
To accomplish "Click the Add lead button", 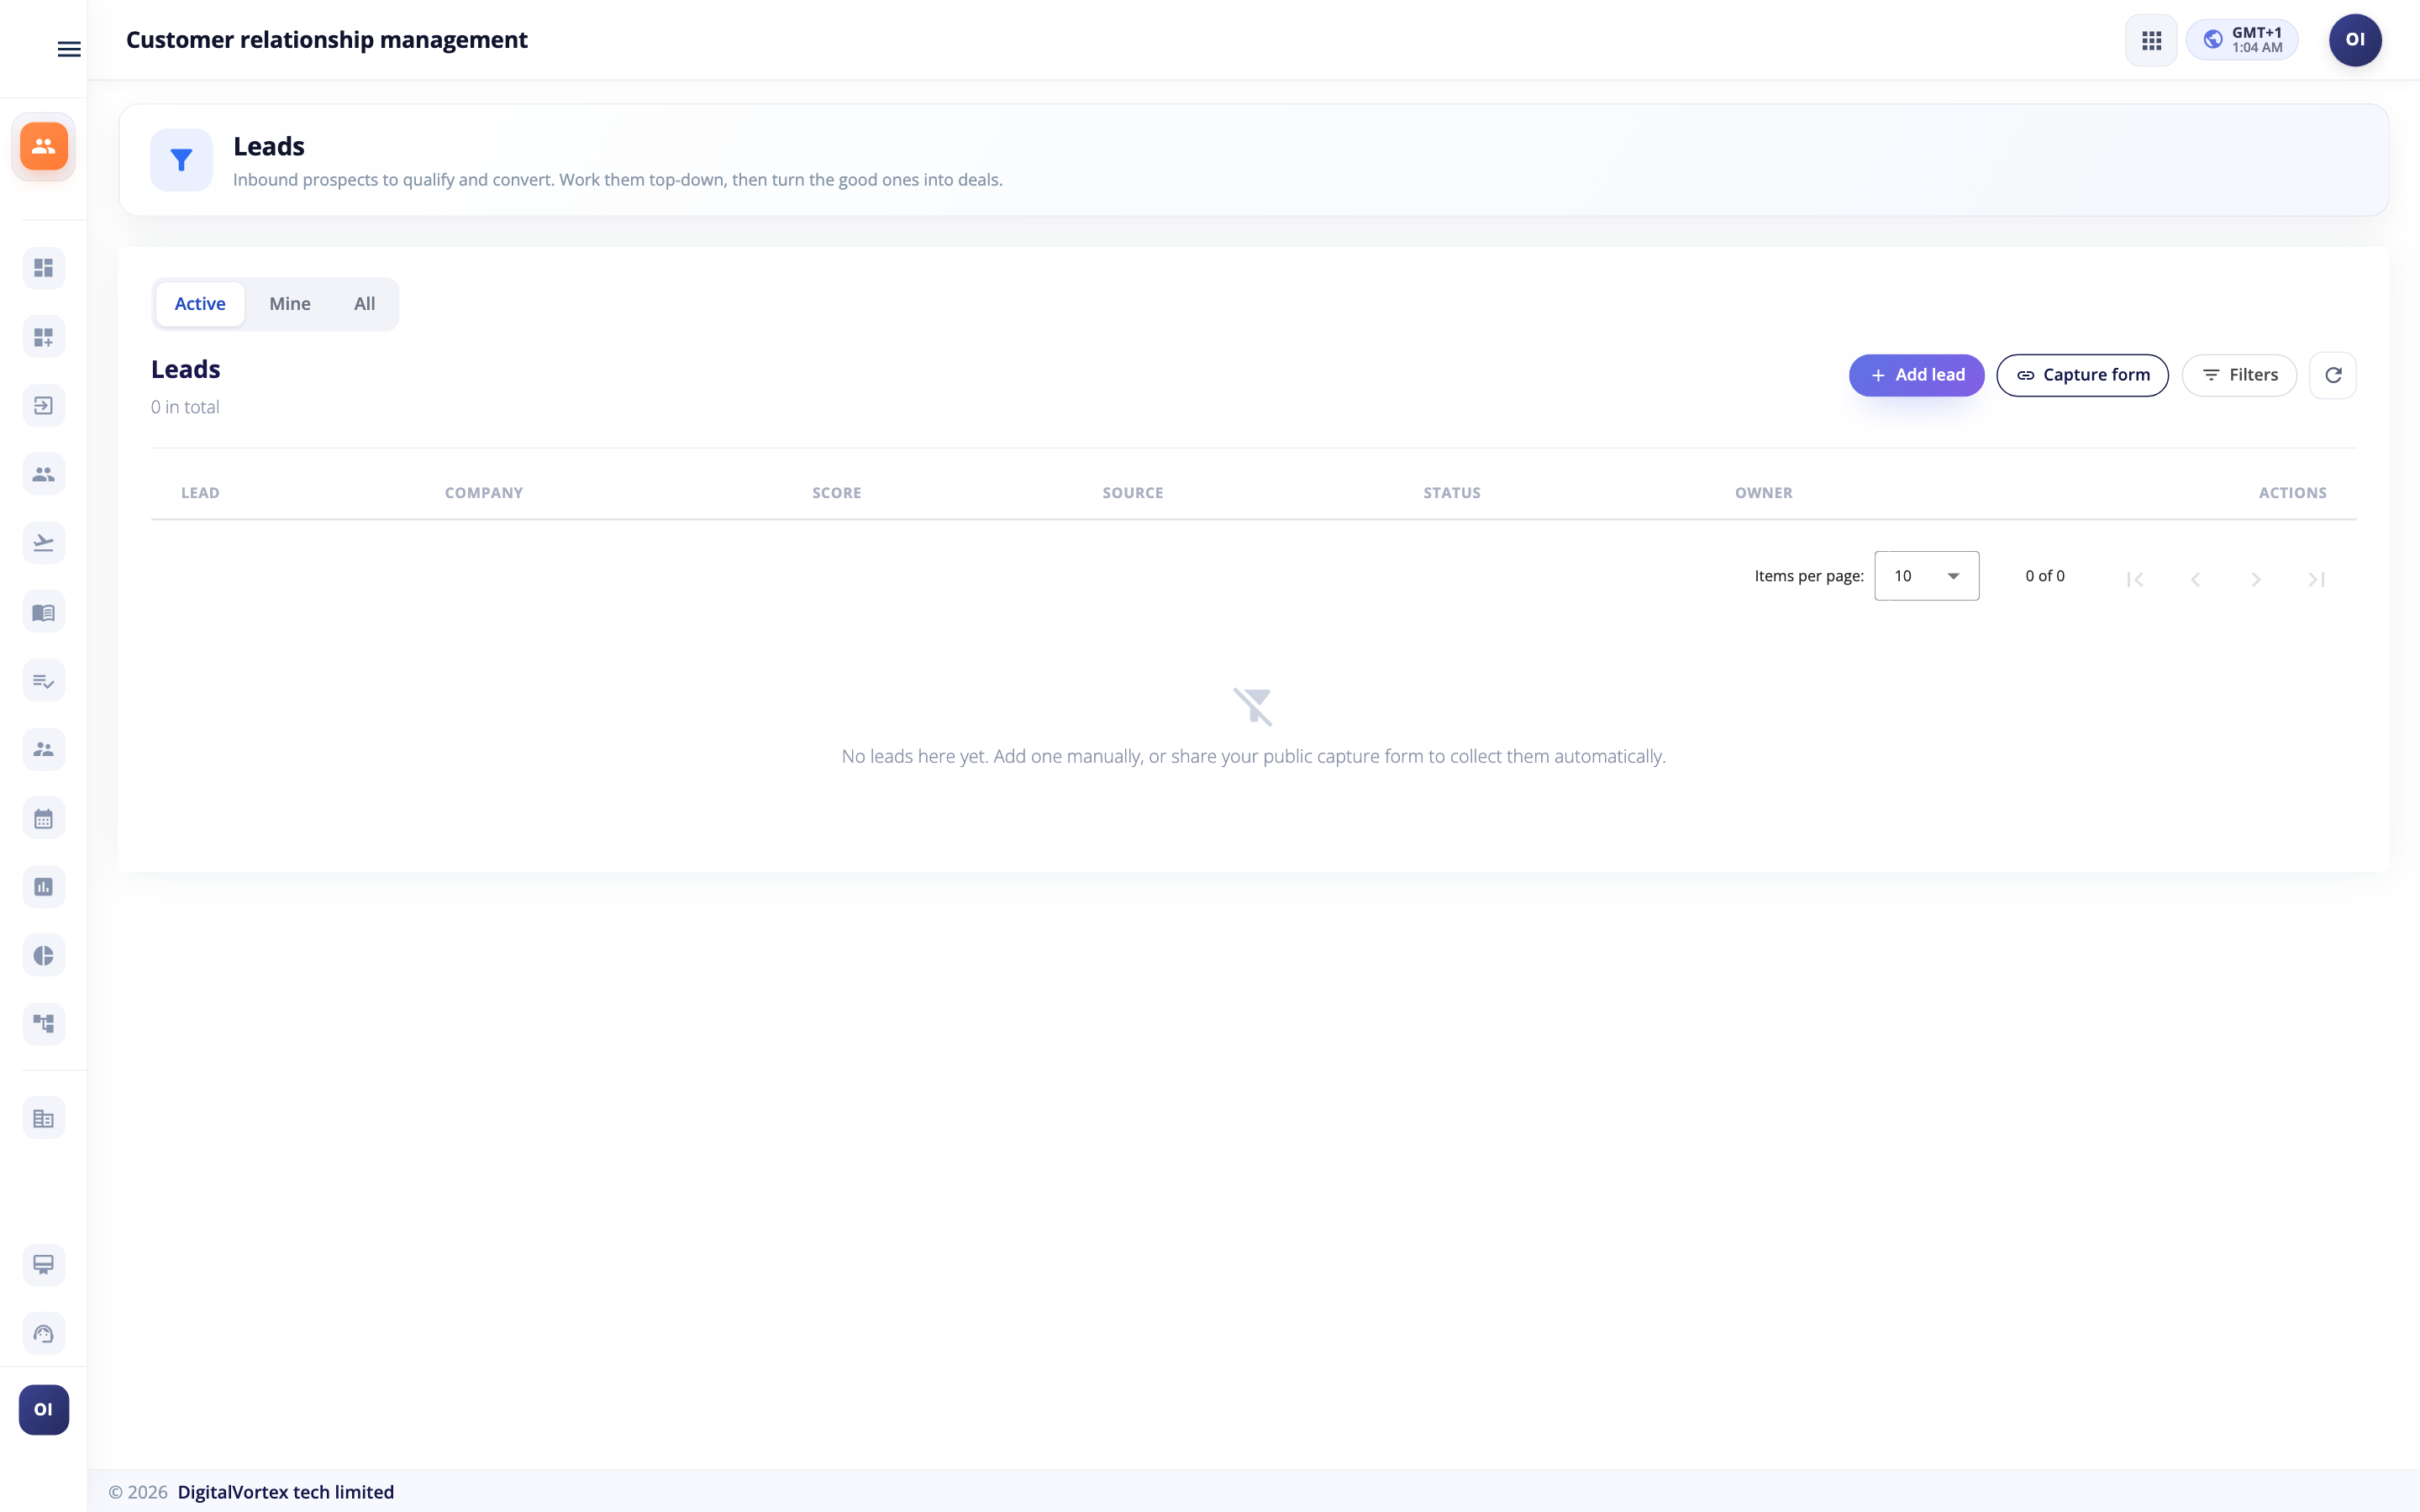I will click(1916, 375).
